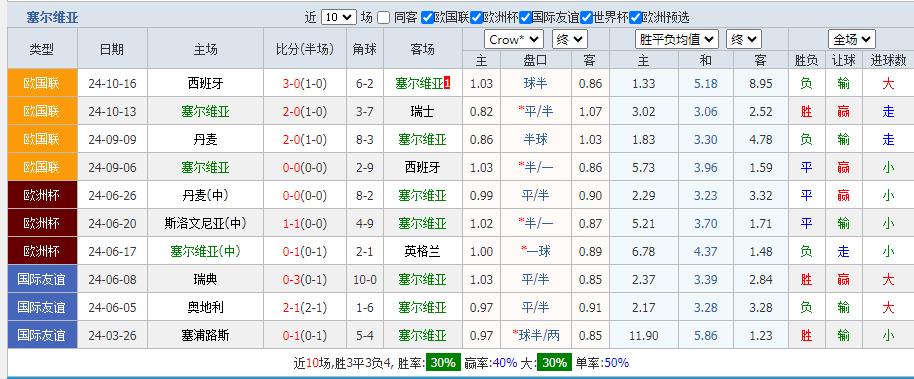The height and width of the screenshot is (379, 914).
Task: Open the 丹麦(中) home team link
Action: click(x=205, y=195)
